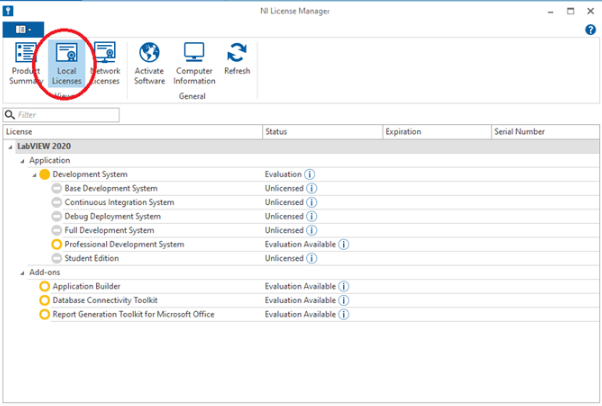Select the Development System license
This screenshot has width=602, height=406.
[90, 174]
